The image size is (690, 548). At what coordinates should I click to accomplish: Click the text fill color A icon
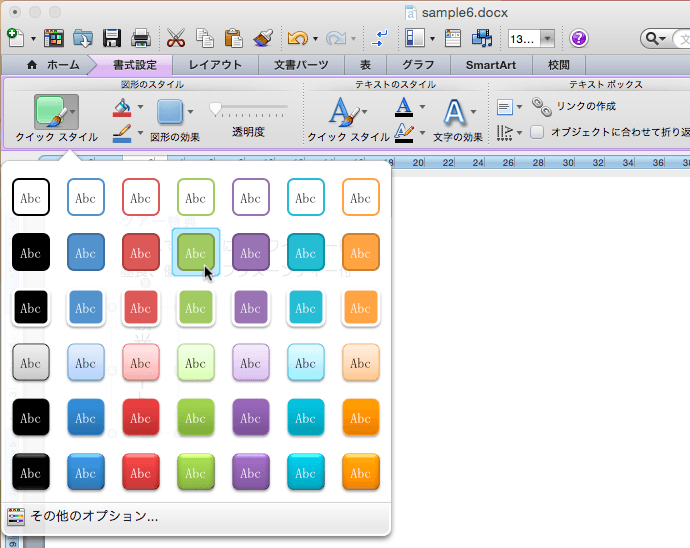coord(404,107)
